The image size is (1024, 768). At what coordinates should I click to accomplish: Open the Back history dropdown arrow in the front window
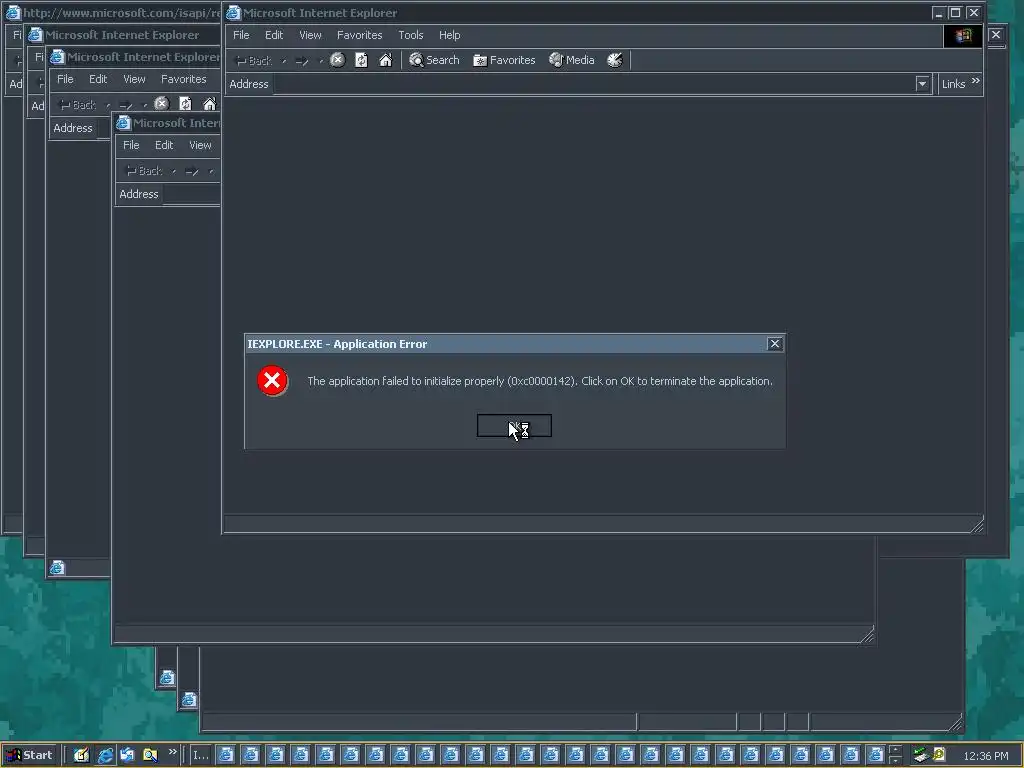(x=283, y=61)
